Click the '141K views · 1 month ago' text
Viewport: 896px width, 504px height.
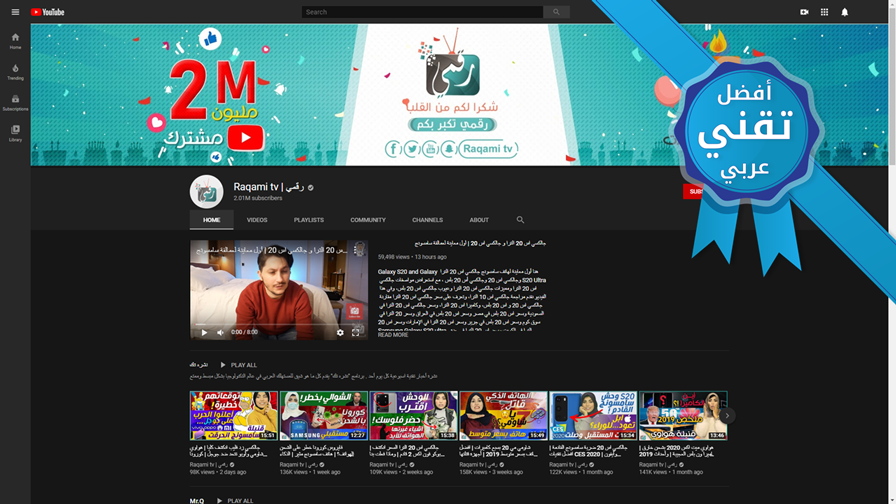point(671,472)
